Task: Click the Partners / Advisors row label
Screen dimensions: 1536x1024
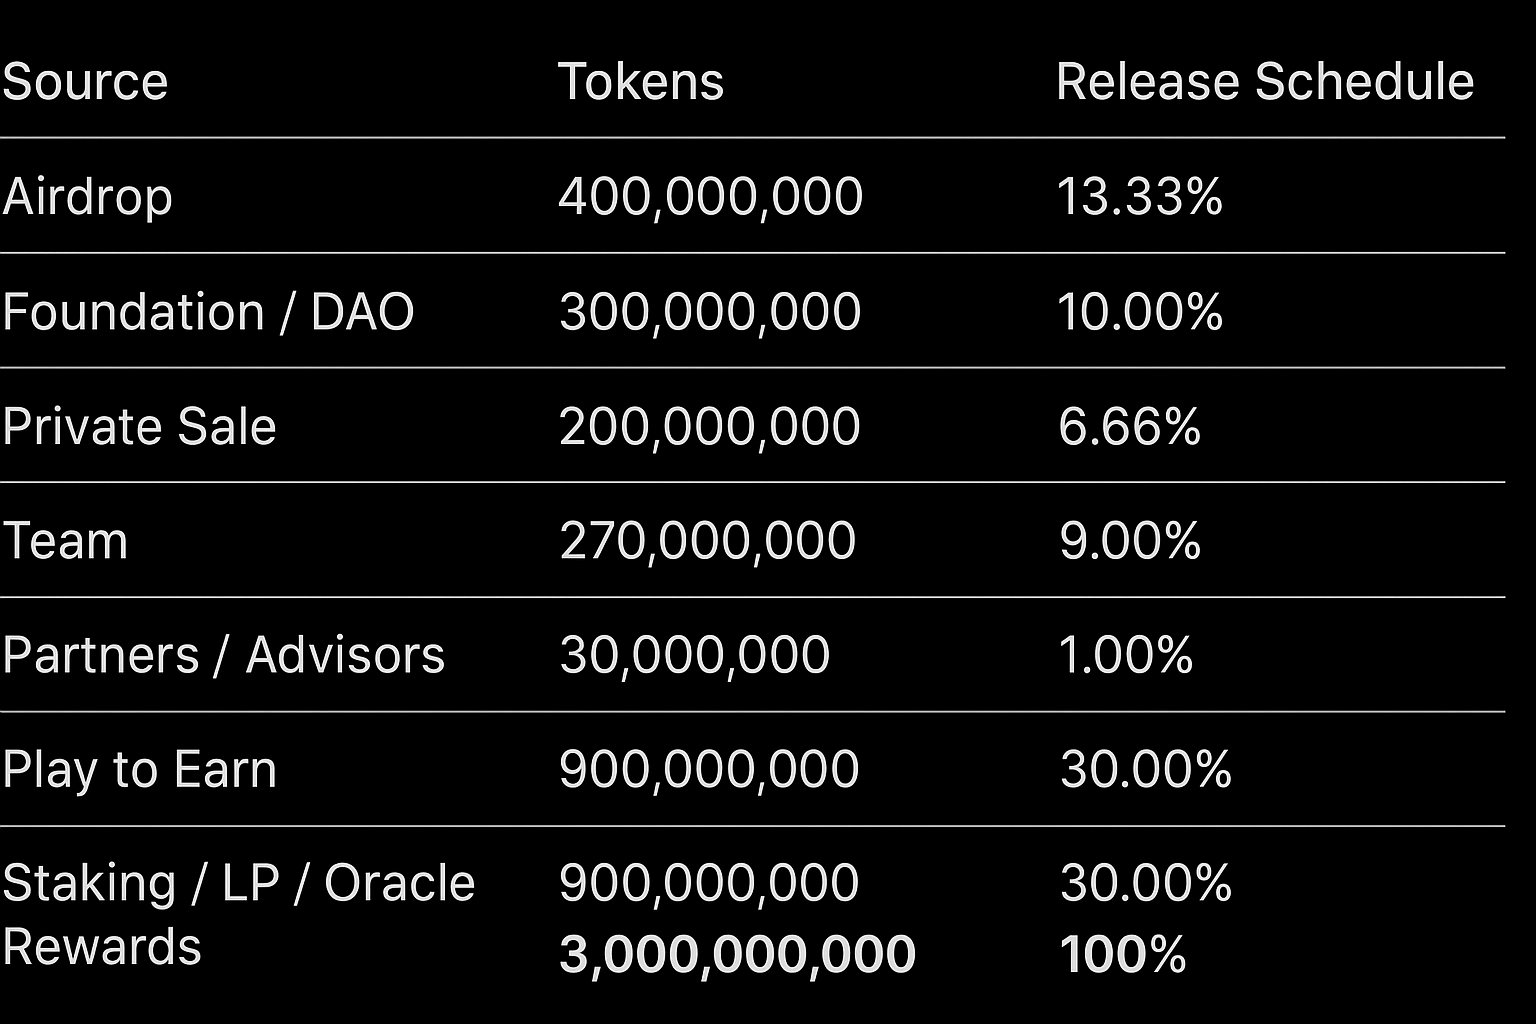Action: pos(223,655)
